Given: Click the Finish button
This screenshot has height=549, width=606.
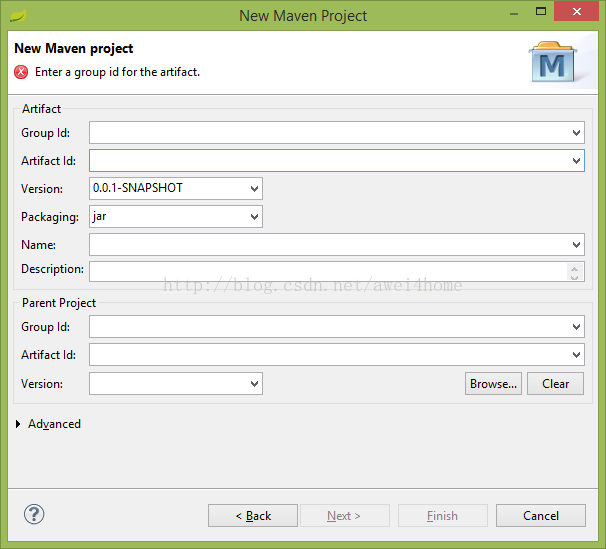Looking at the screenshot, I should (443, 515).
